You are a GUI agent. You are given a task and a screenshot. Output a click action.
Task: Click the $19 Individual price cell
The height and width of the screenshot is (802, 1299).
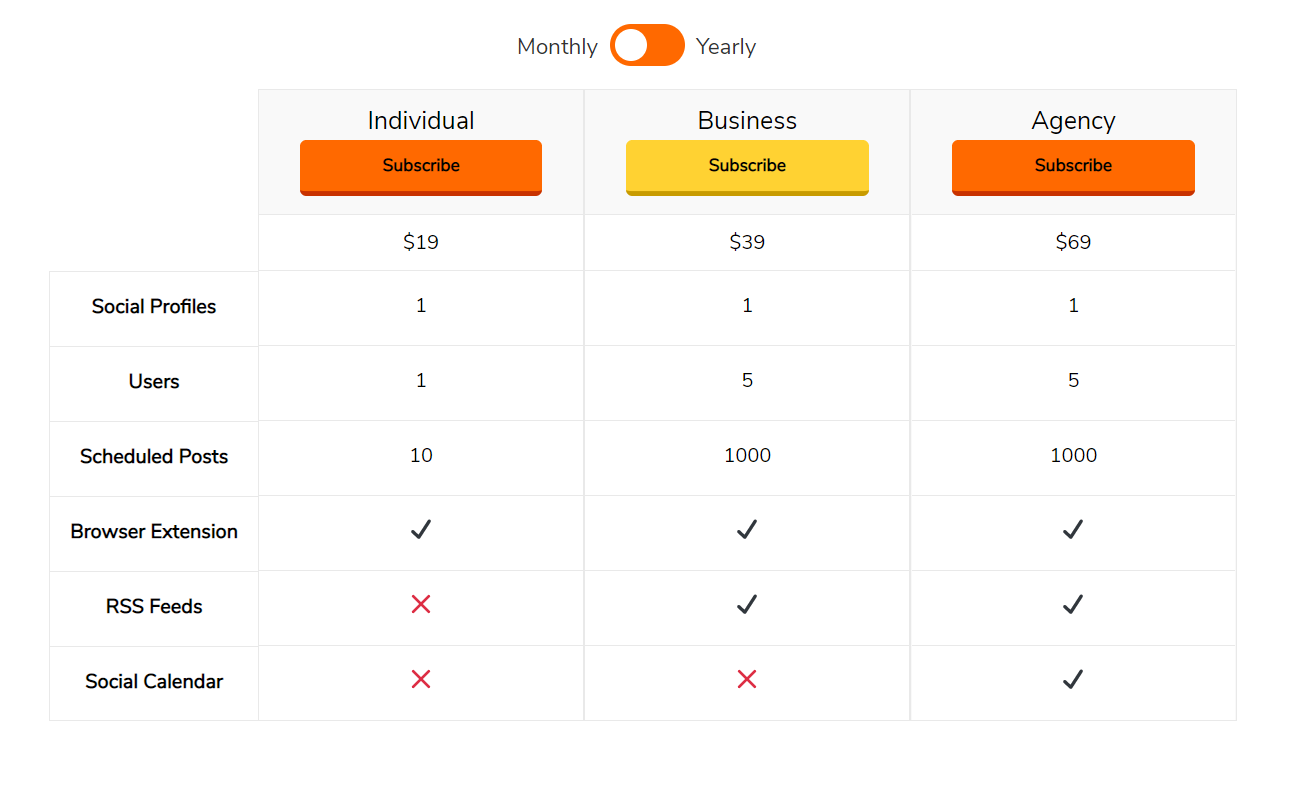(421, 242)
